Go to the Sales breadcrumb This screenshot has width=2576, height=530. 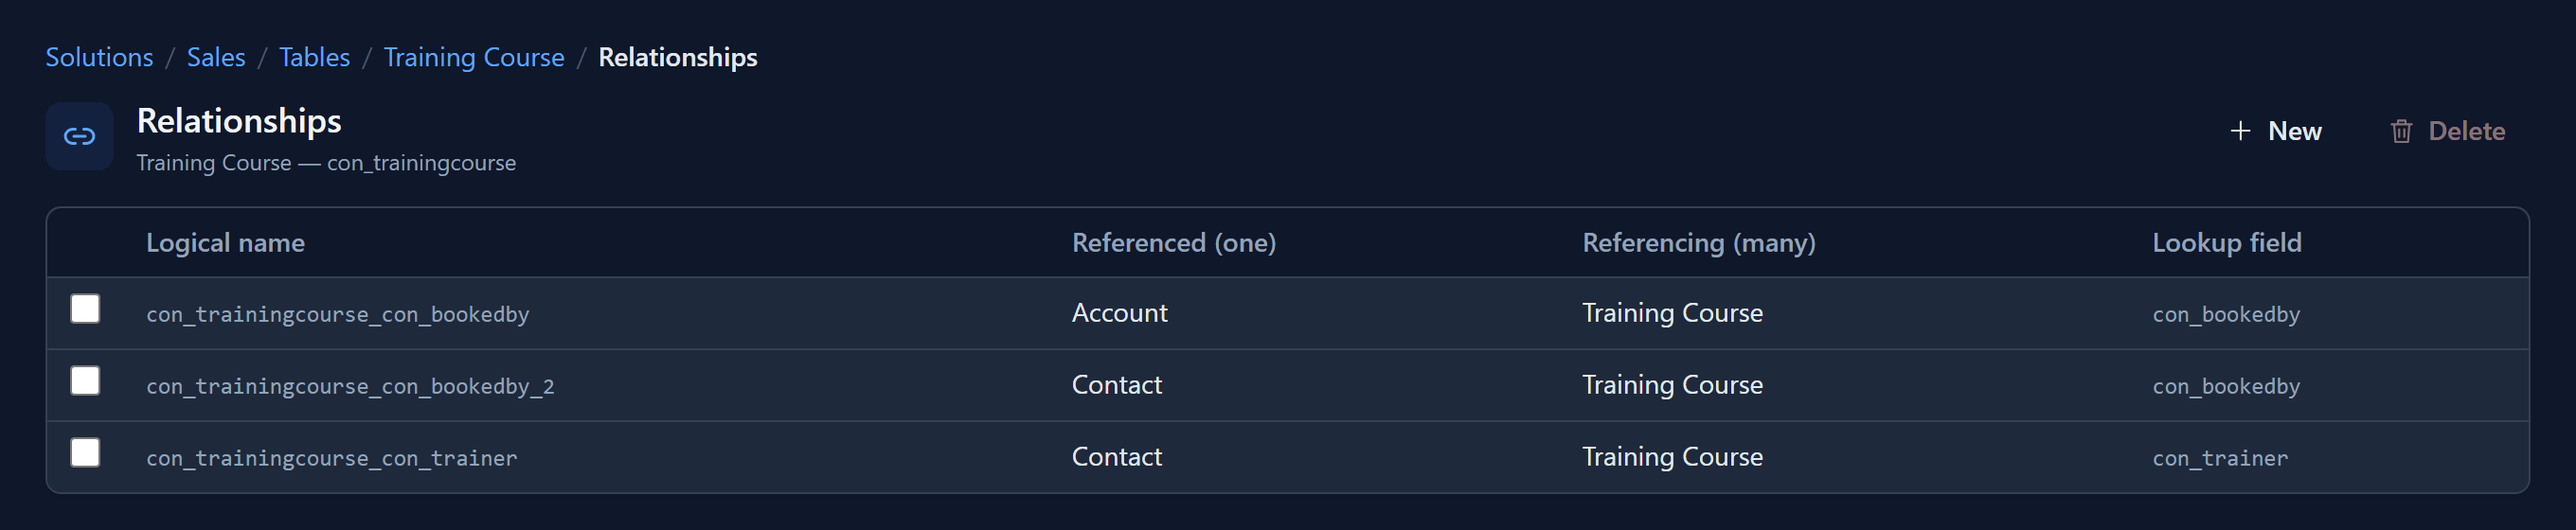click(x=216, y=57)
